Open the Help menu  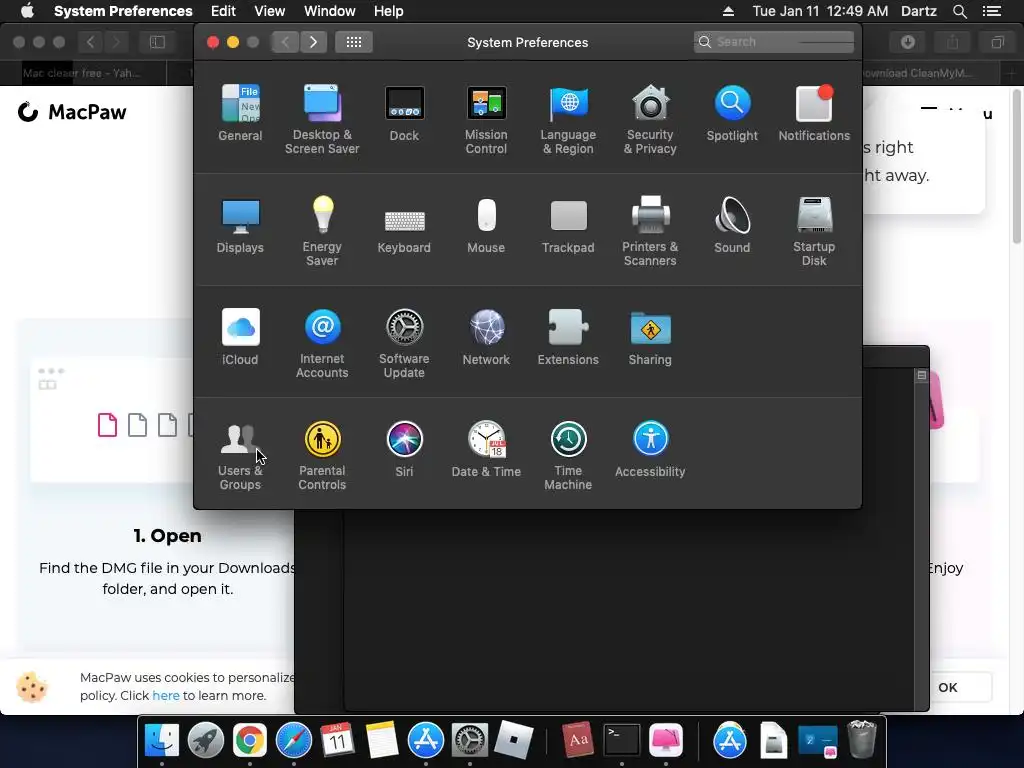389,11
